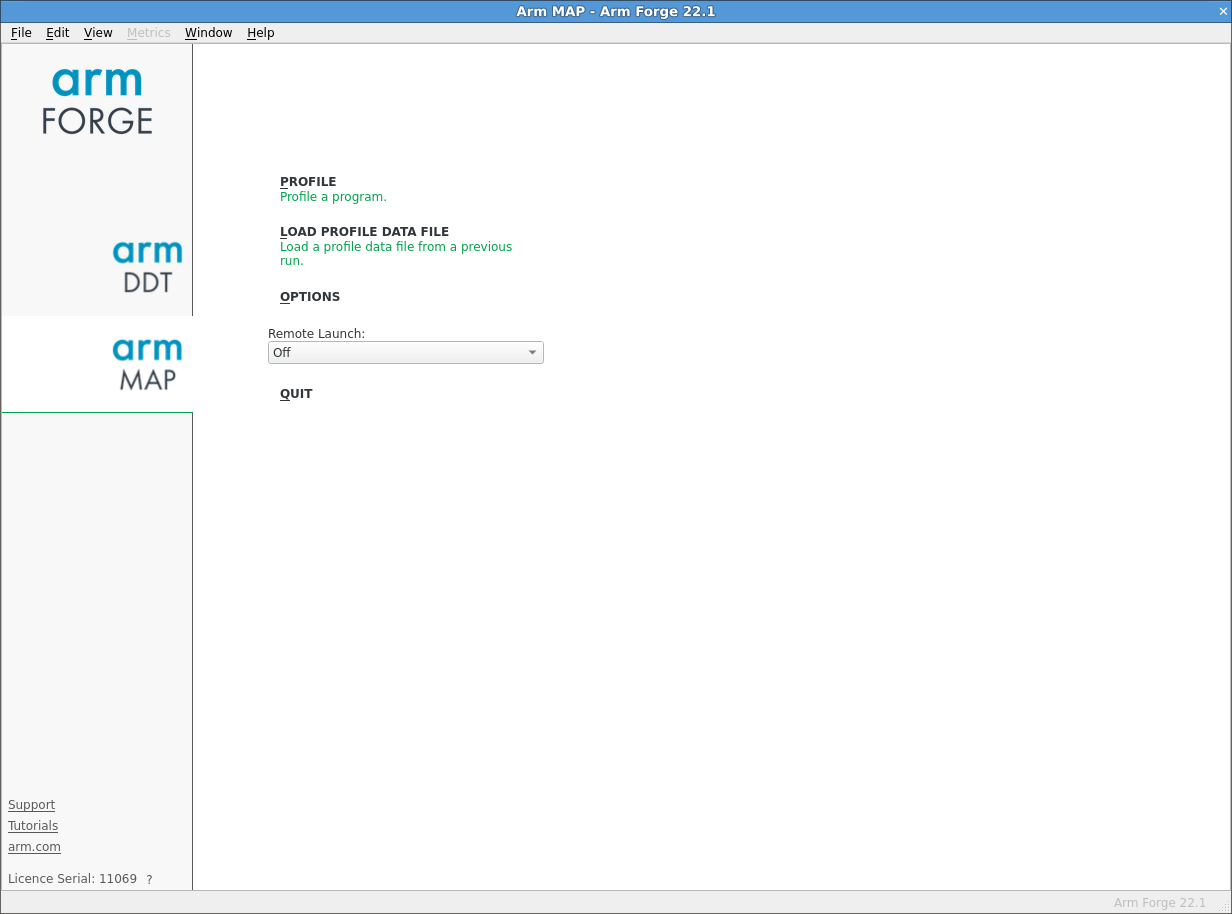Open the Tutorials link
The image size is (1232, 914).
[33, 826]
